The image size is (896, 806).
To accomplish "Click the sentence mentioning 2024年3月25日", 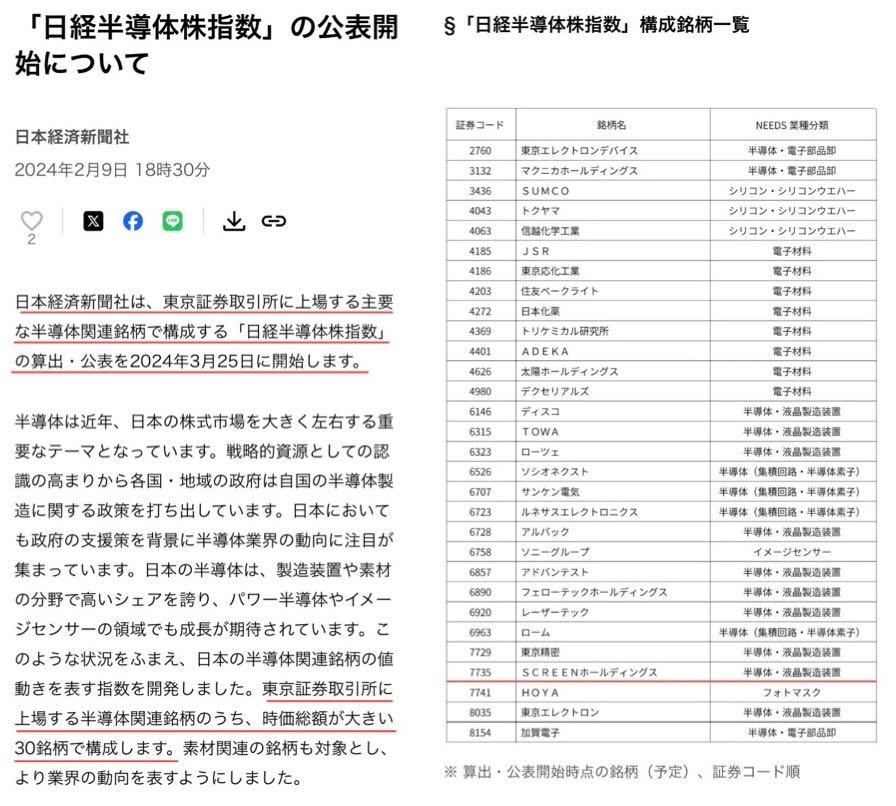I will coord(204,332).
